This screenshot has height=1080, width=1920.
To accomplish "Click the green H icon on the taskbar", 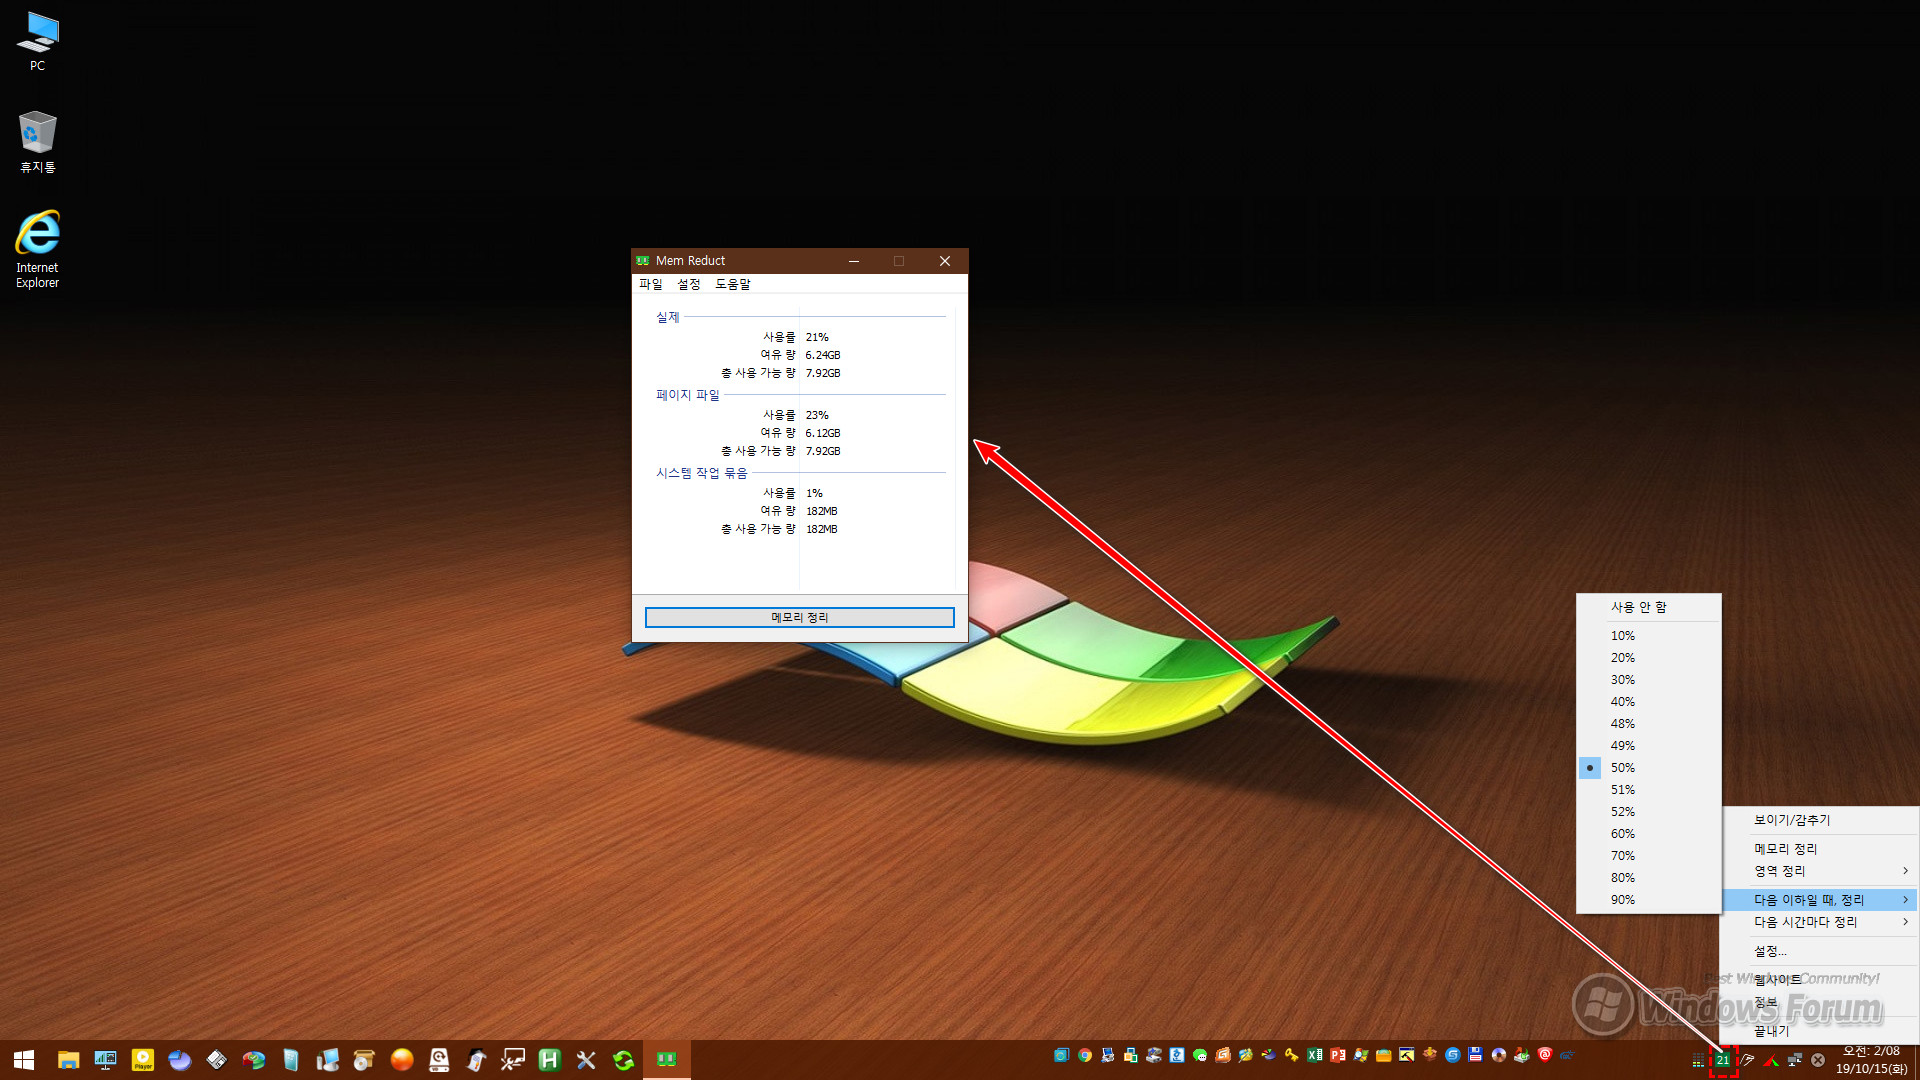I will point(549,1060).
